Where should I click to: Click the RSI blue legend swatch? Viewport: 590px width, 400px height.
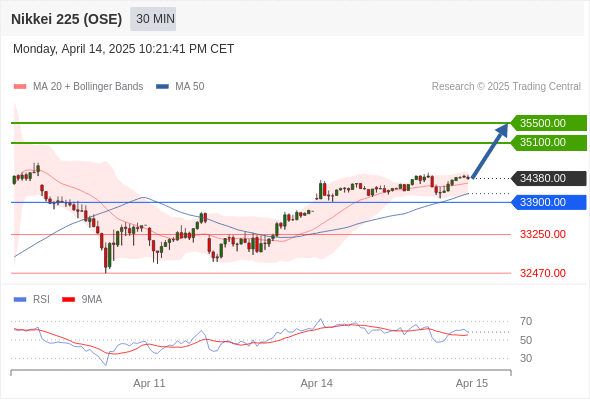[x=20, y=300]
